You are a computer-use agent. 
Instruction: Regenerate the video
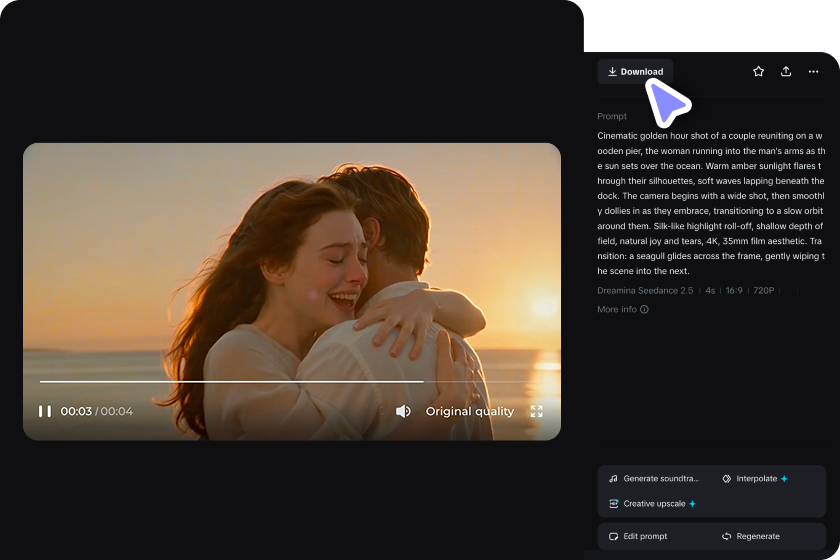[x=751, y=536]
